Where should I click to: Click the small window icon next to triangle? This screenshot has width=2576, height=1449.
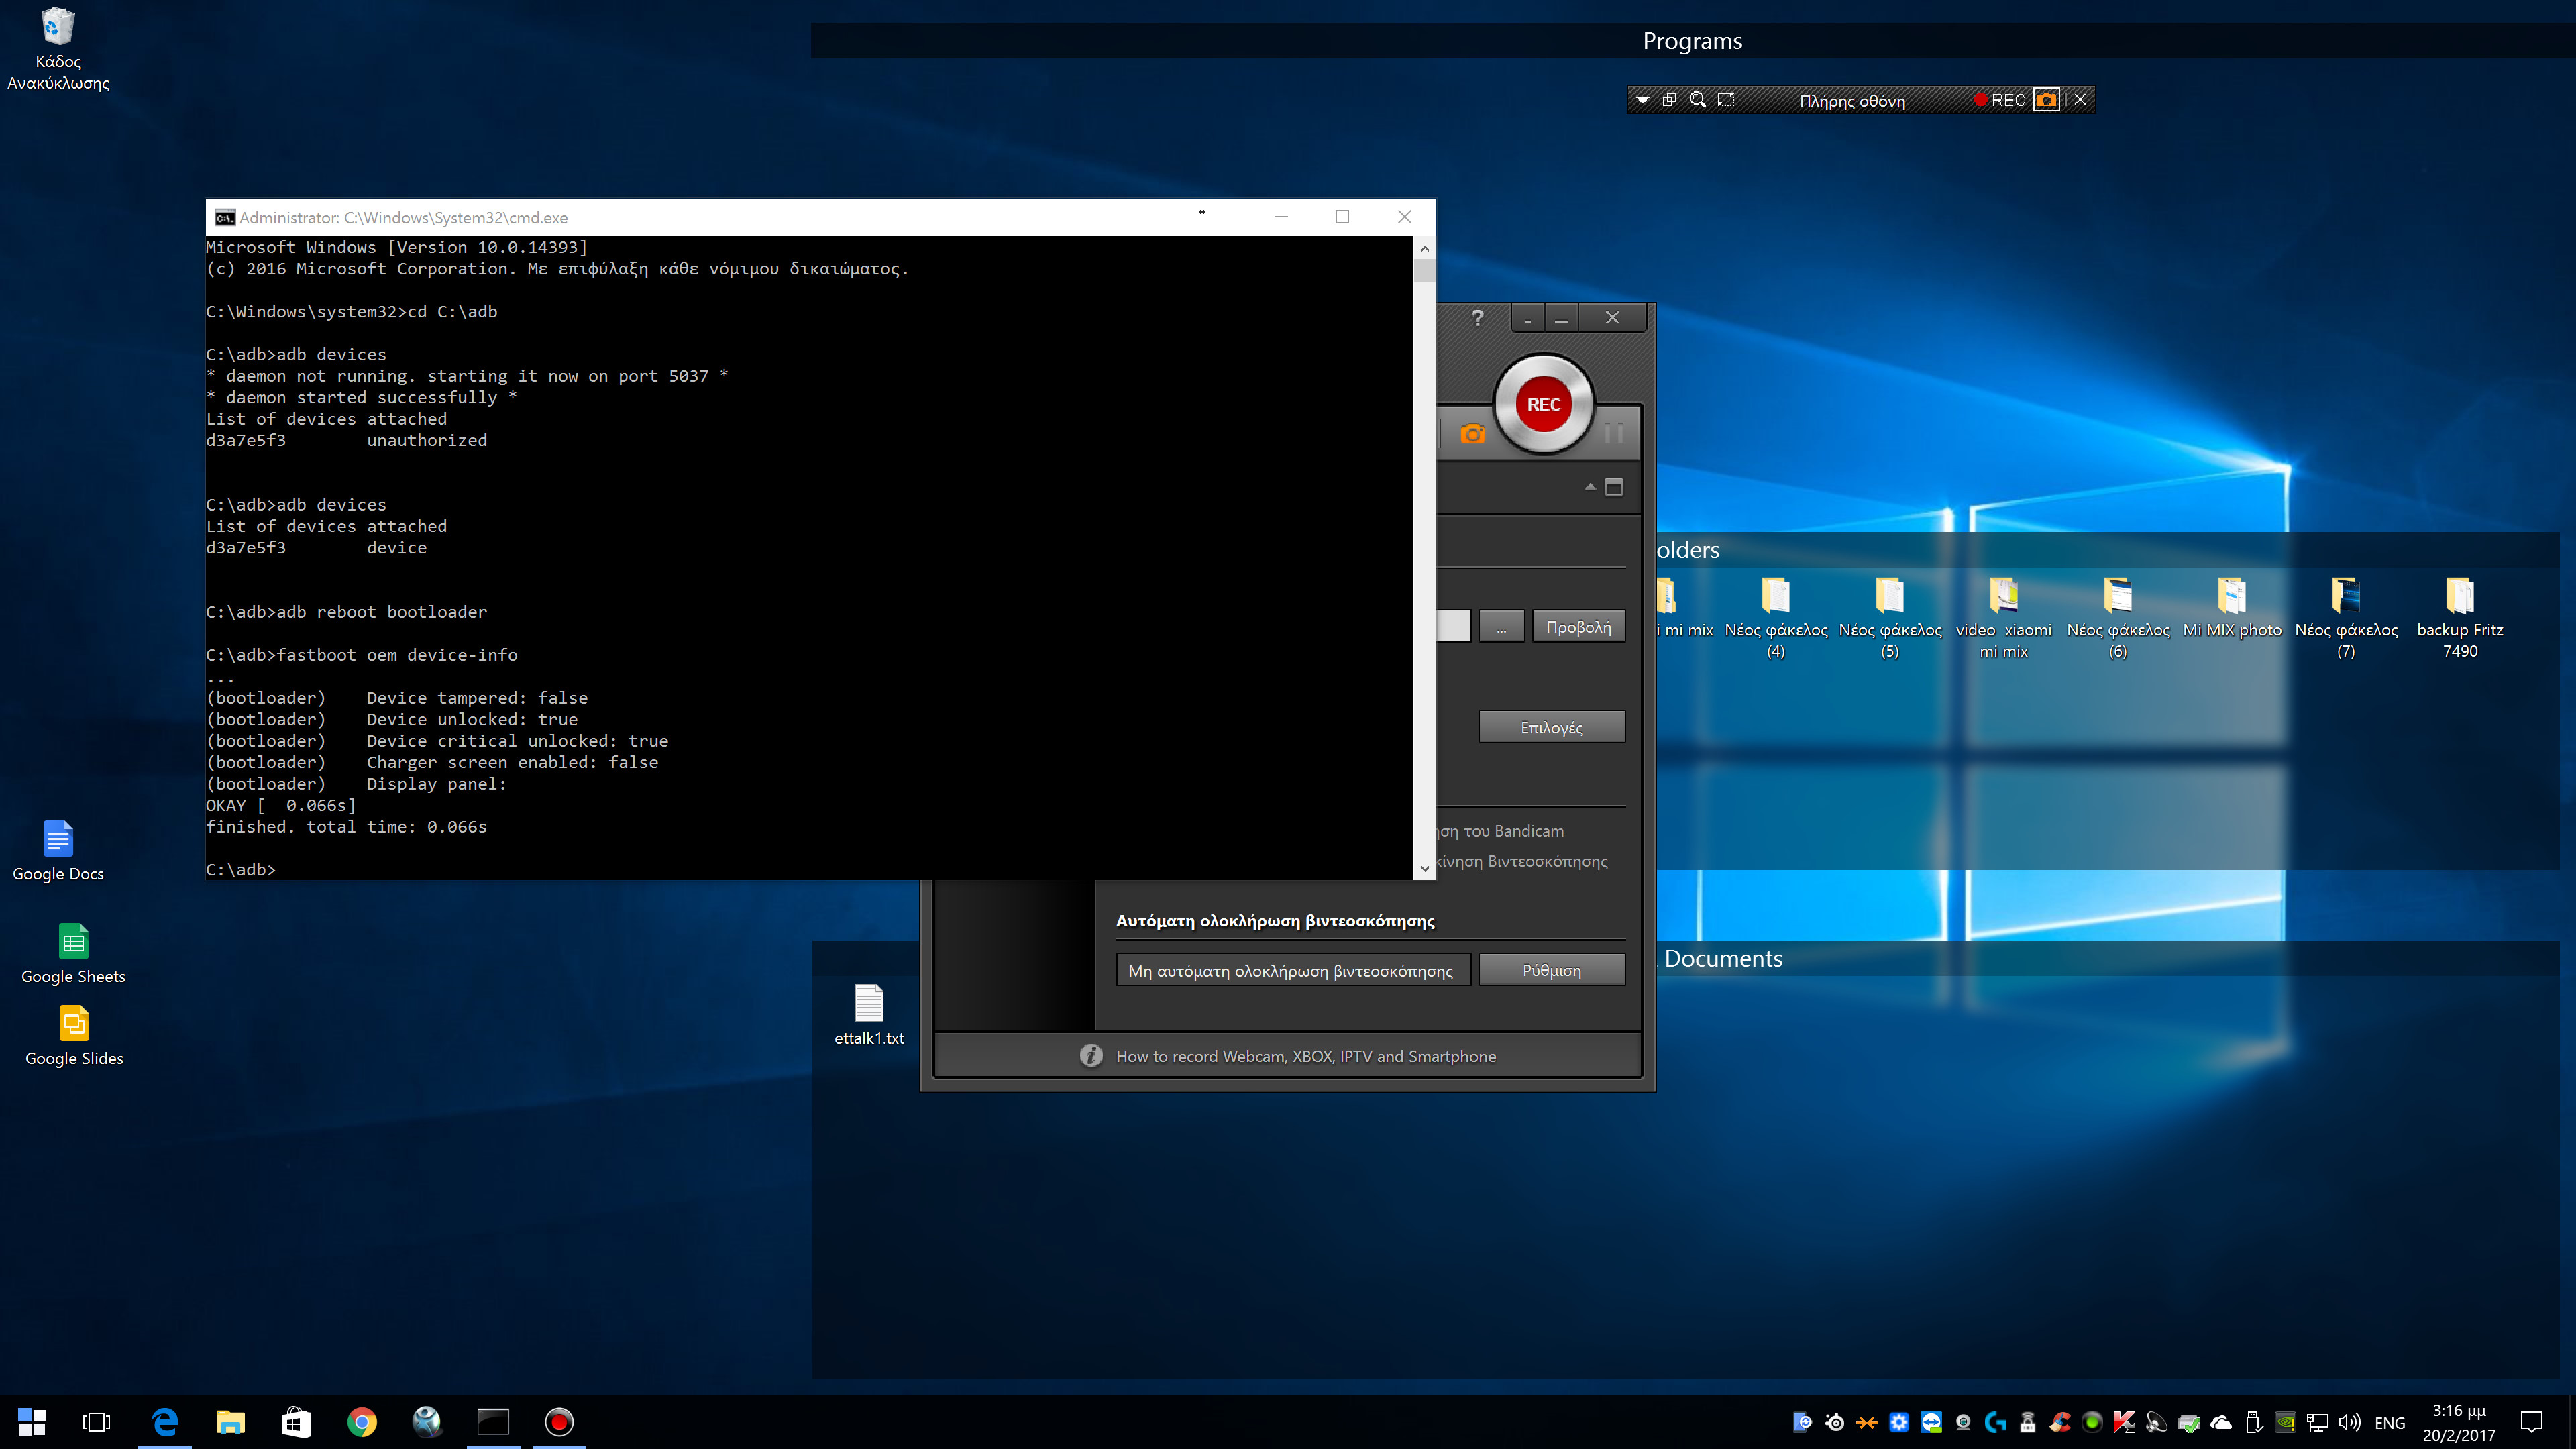1614,487
